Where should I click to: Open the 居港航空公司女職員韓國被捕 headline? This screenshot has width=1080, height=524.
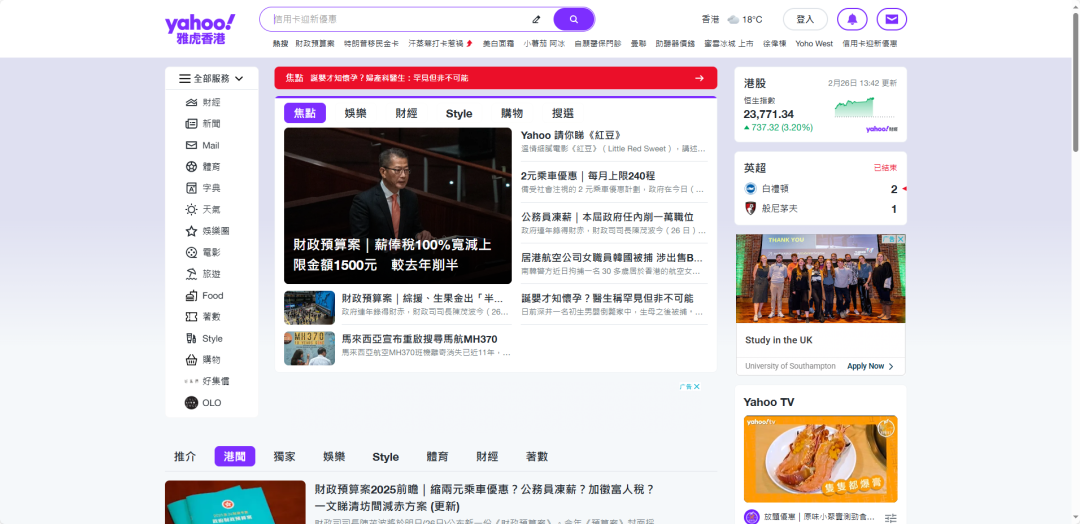(x=612, y=258)
